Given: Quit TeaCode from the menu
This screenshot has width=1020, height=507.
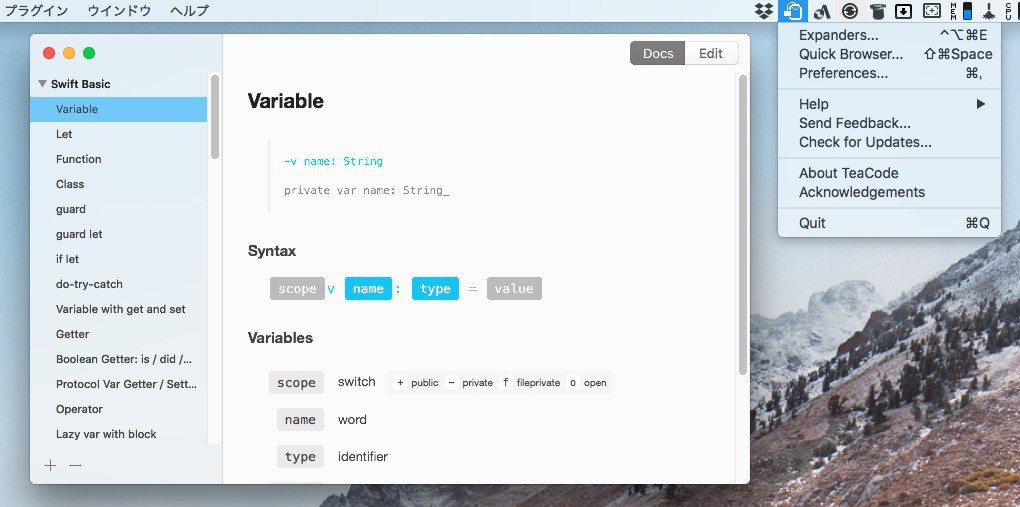Looking at the screenshot, I should coord(889,223).
